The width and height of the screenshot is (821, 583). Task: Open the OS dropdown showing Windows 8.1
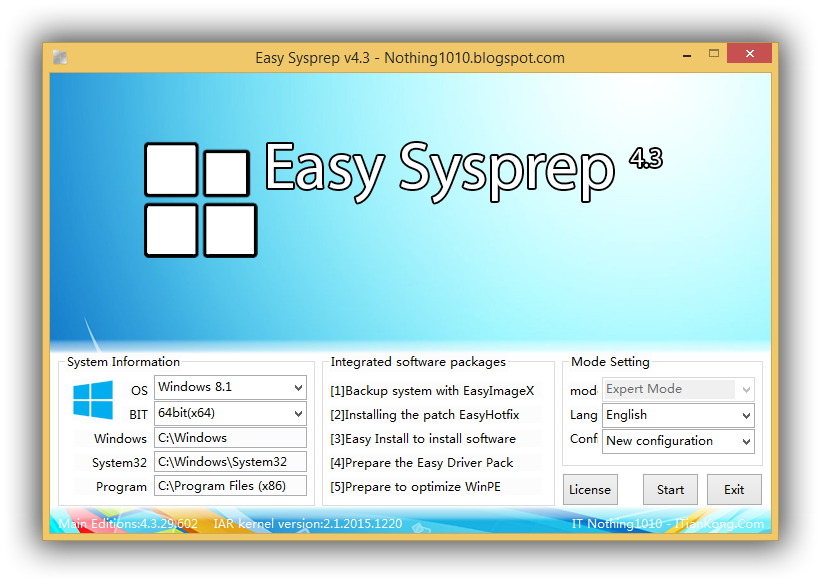(x=230, y=388)
